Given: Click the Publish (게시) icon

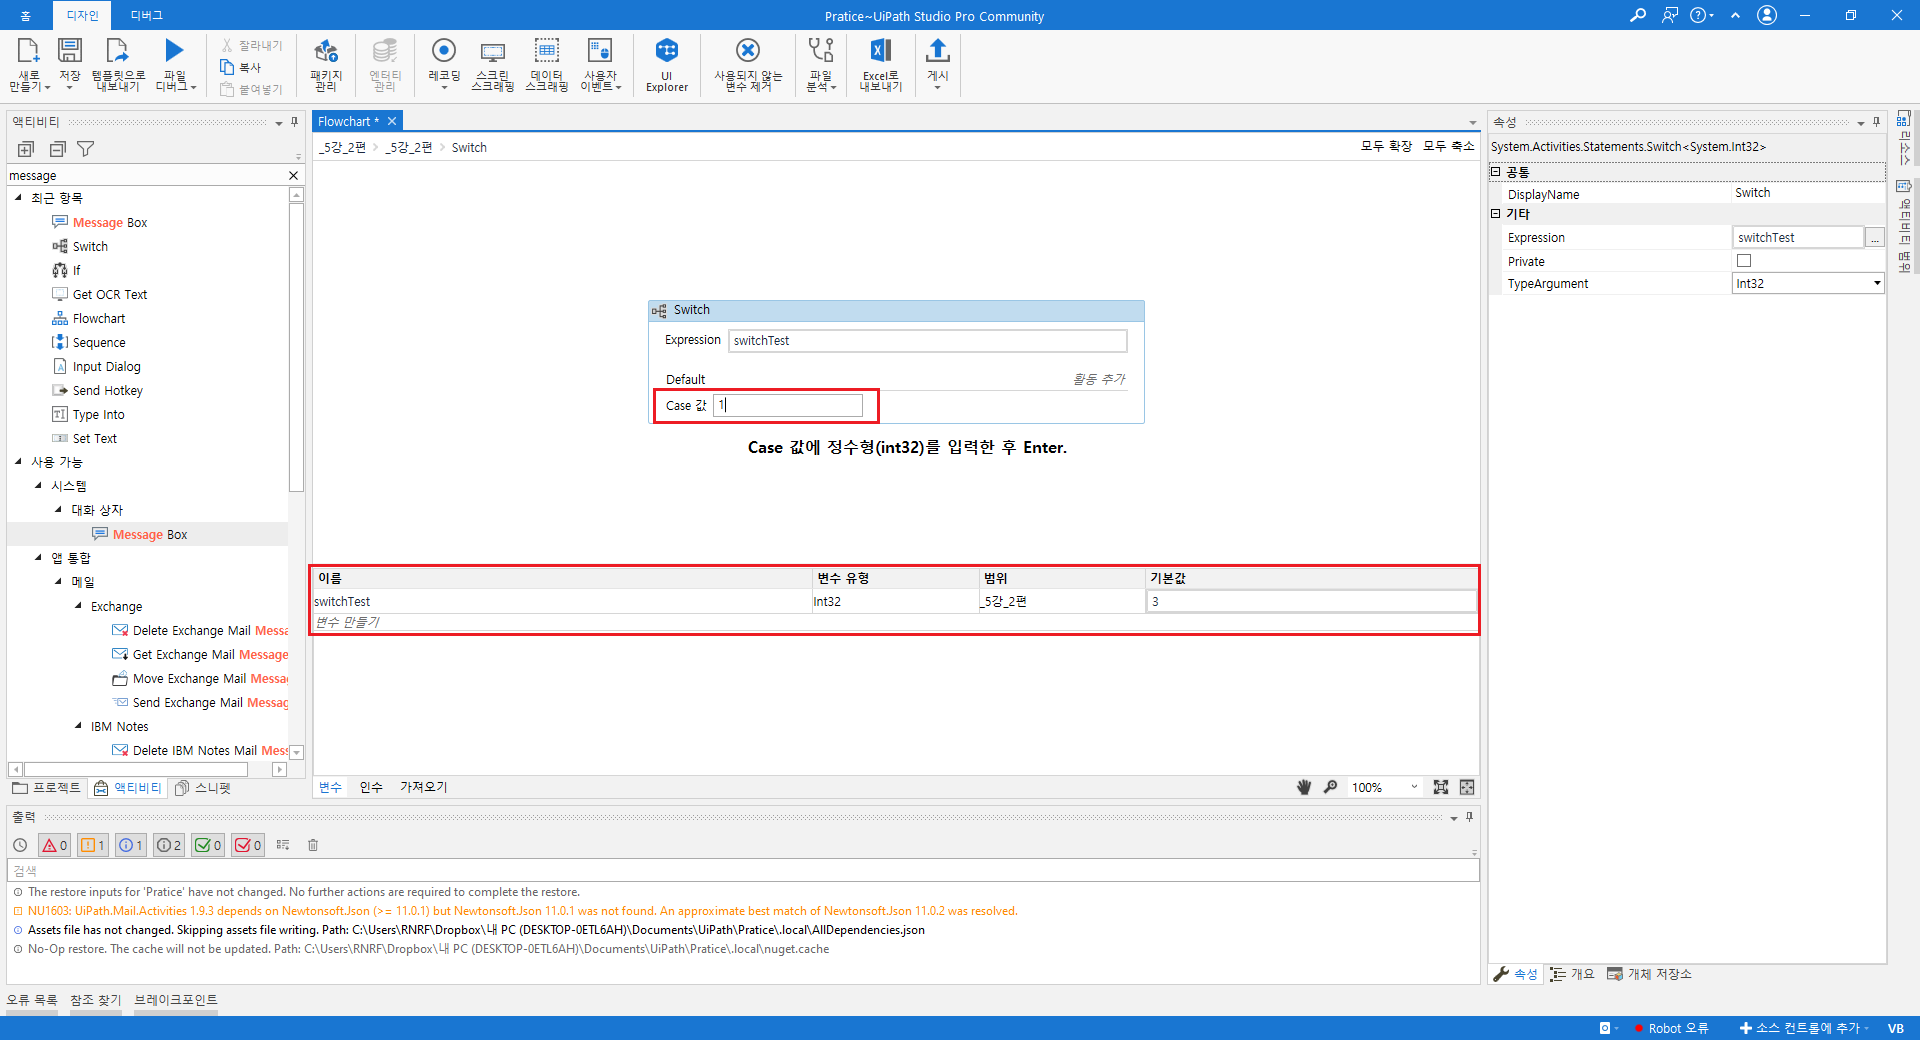Looking at the screenshot, I should 937,51.
